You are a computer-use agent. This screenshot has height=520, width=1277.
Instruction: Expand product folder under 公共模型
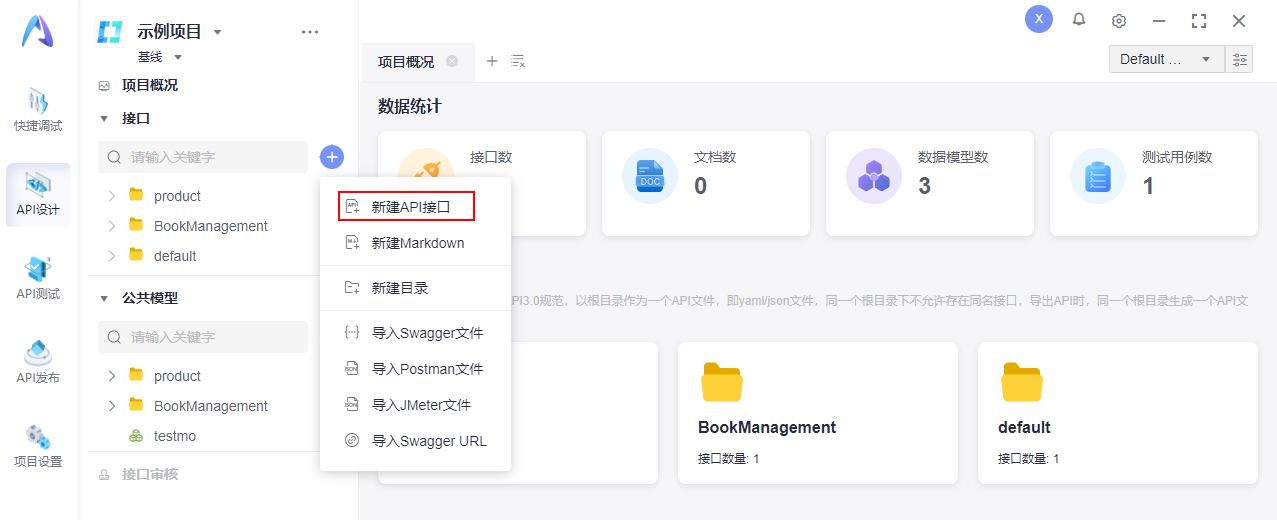111,376
